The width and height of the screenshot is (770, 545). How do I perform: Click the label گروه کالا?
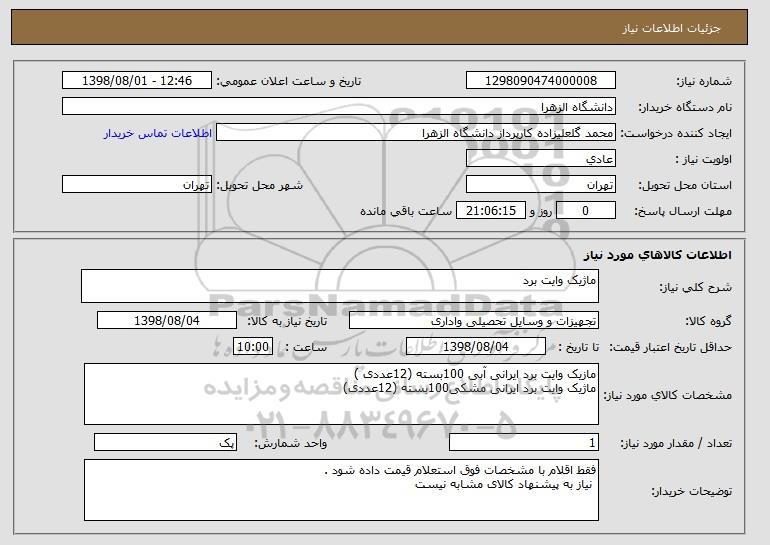pyautogui.click(x=709, y=322)
